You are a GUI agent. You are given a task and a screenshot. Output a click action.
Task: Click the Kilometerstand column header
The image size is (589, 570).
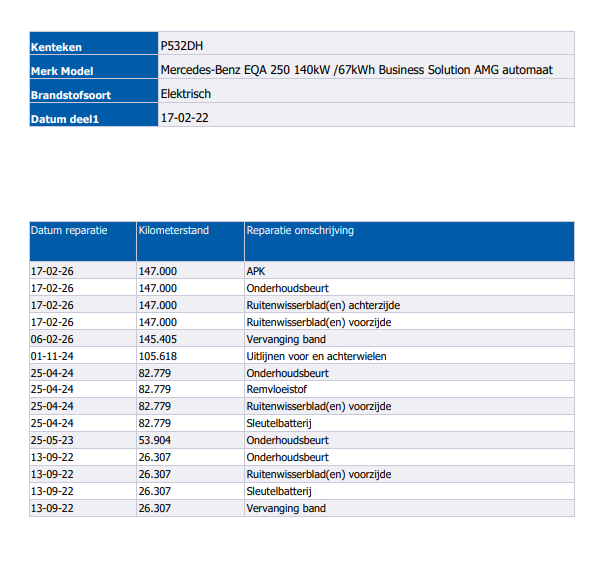(190, 241)
